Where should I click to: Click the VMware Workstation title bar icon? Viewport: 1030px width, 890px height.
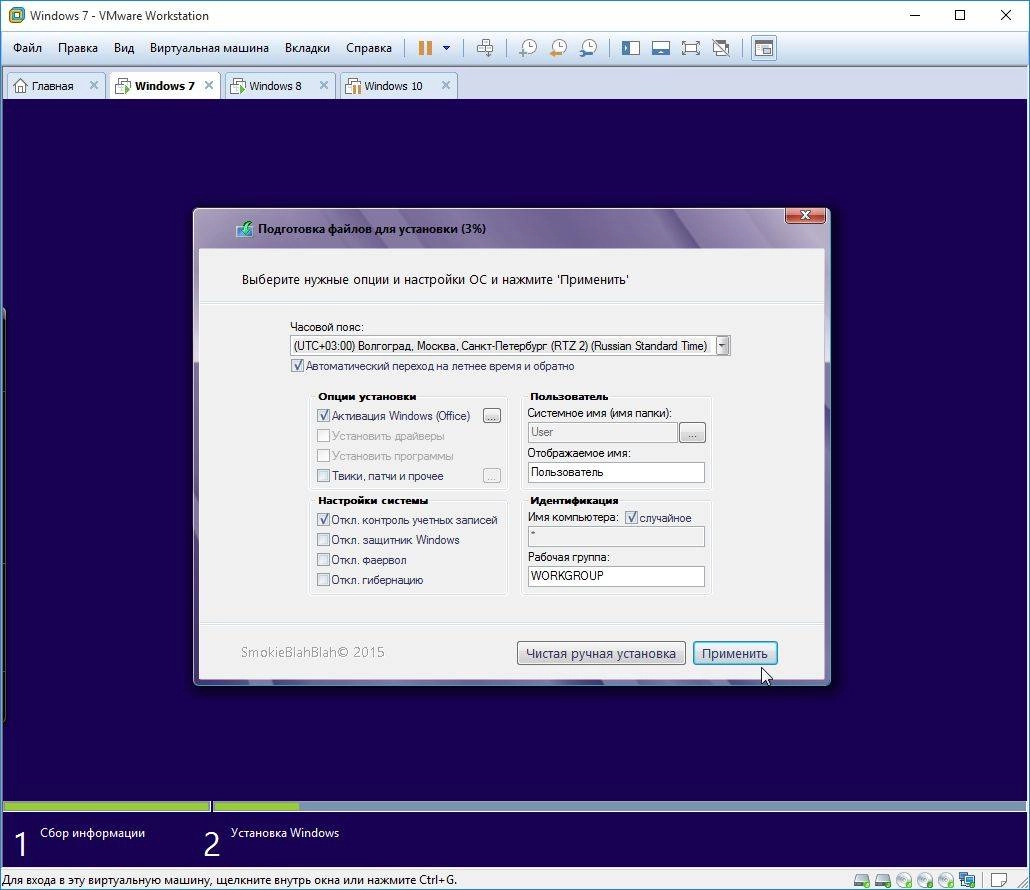coord(16,15)
